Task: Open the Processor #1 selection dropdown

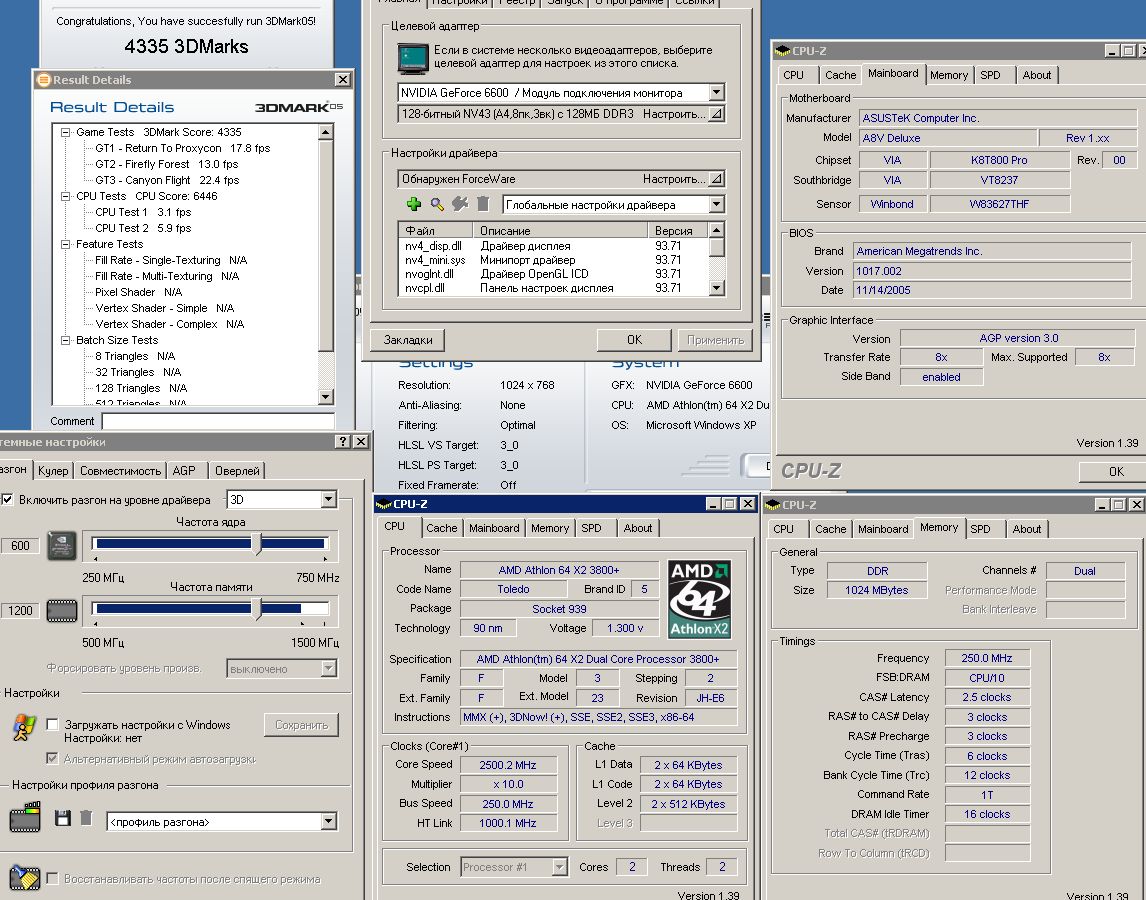Action: tap(560, 867)
